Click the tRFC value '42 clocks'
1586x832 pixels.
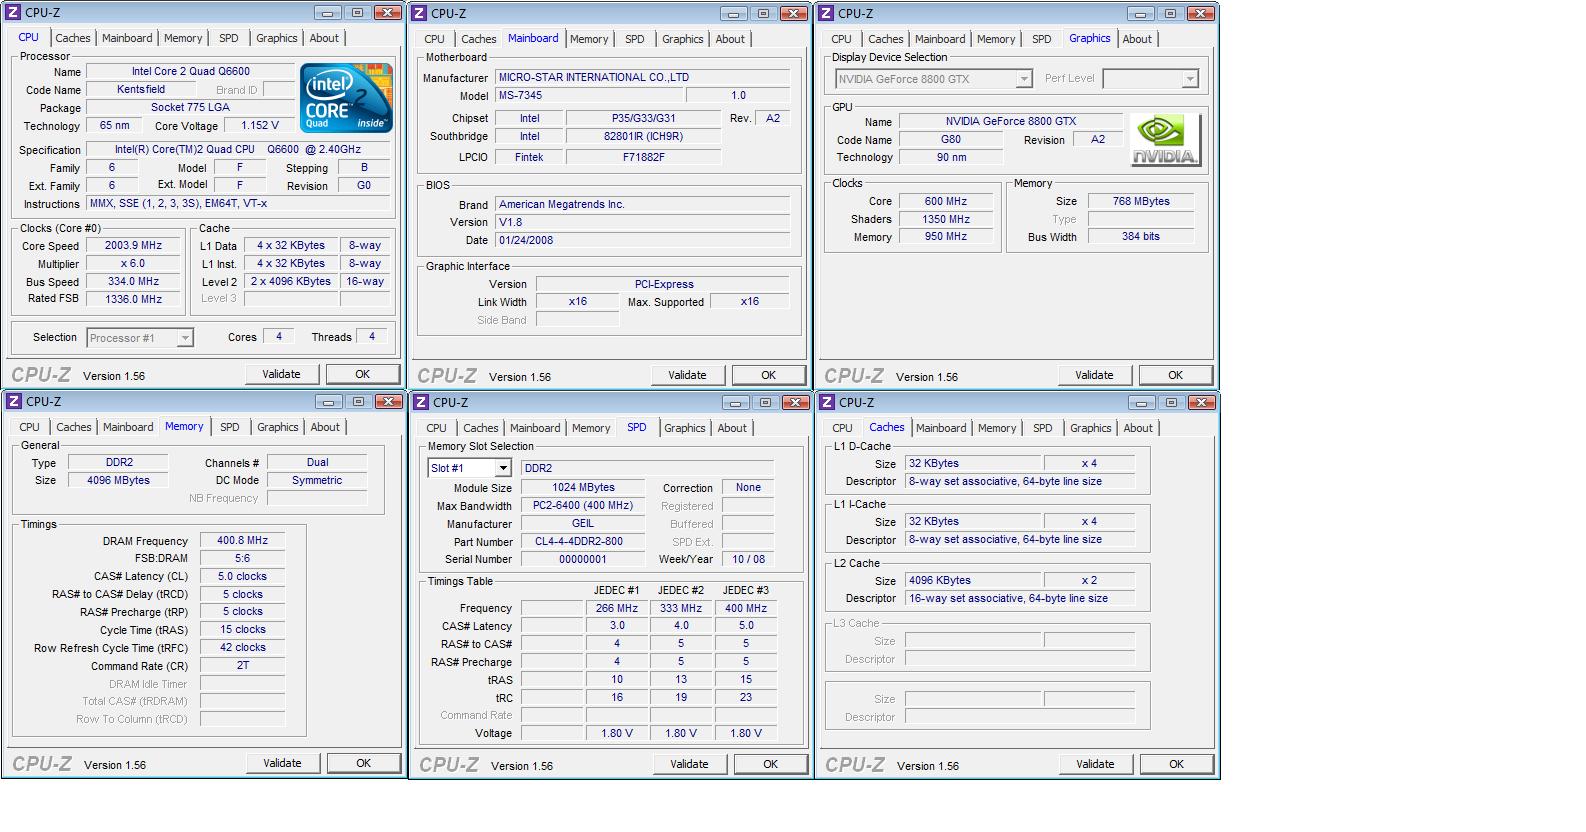pyautogui.click(x=243, y=648)
